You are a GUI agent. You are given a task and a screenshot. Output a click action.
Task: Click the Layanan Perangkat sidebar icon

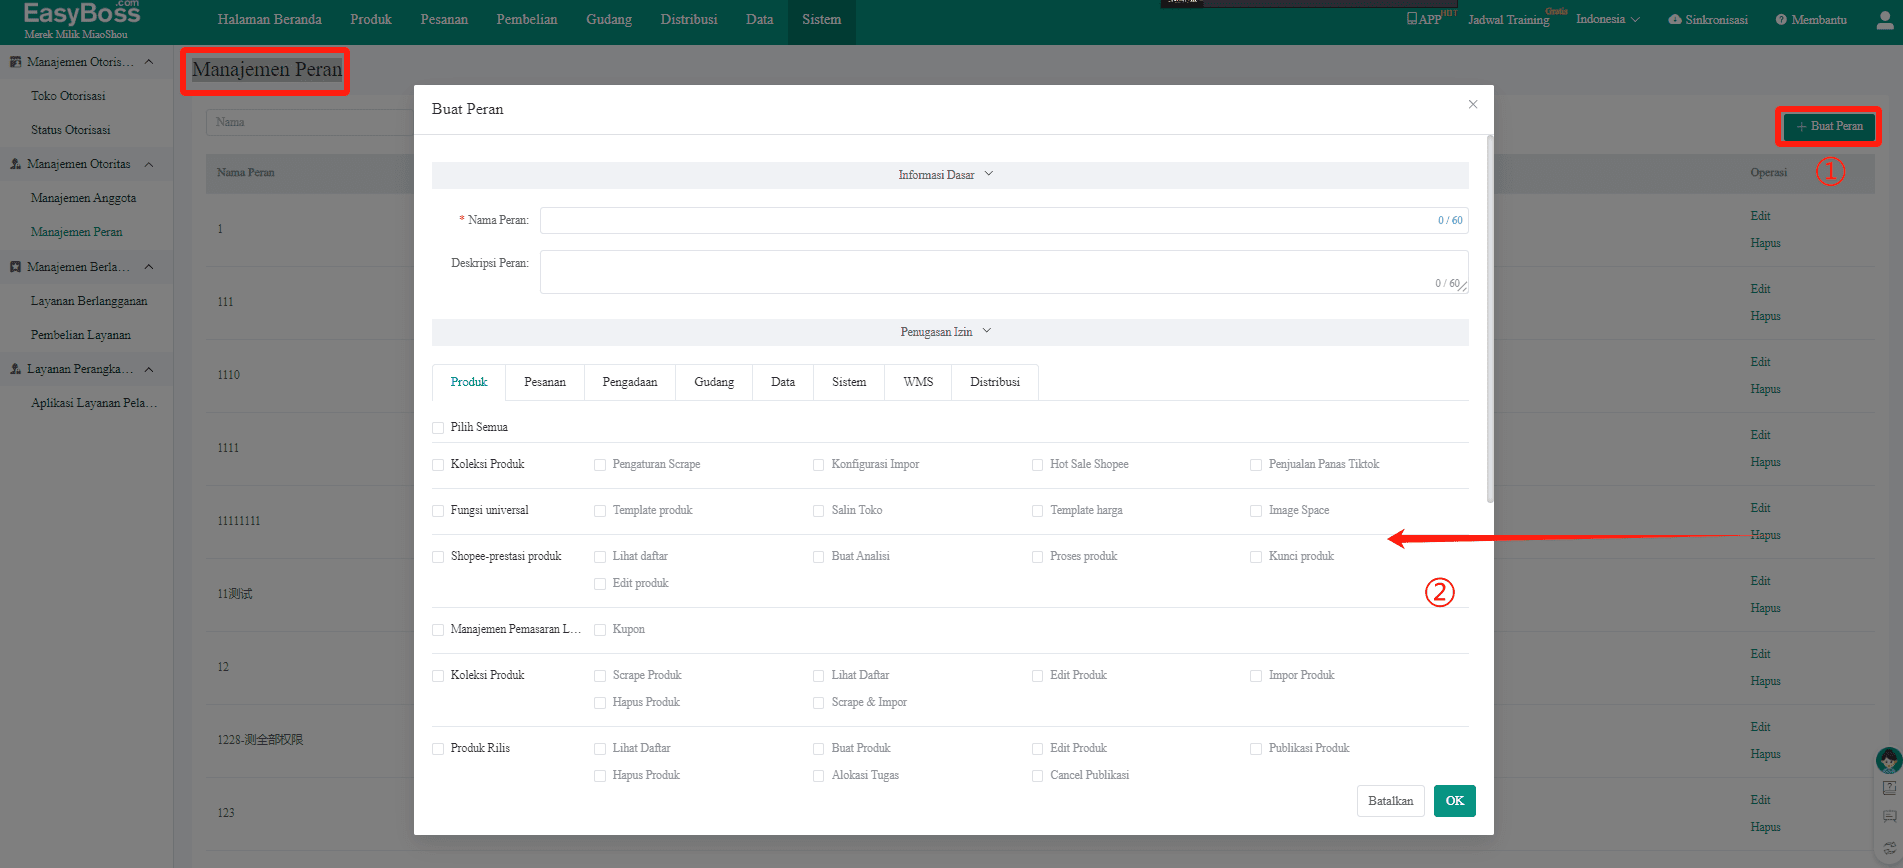[x=15, y=369]
